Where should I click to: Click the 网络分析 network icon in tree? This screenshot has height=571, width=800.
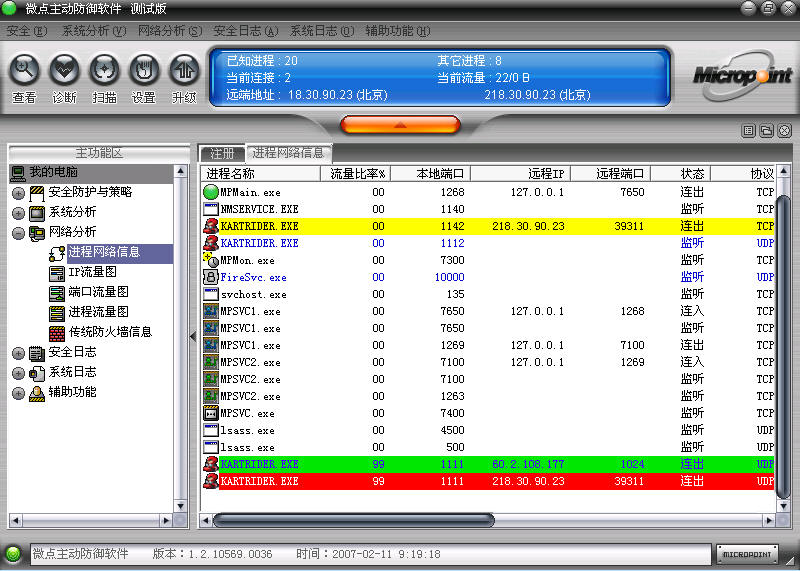point(37,233)
